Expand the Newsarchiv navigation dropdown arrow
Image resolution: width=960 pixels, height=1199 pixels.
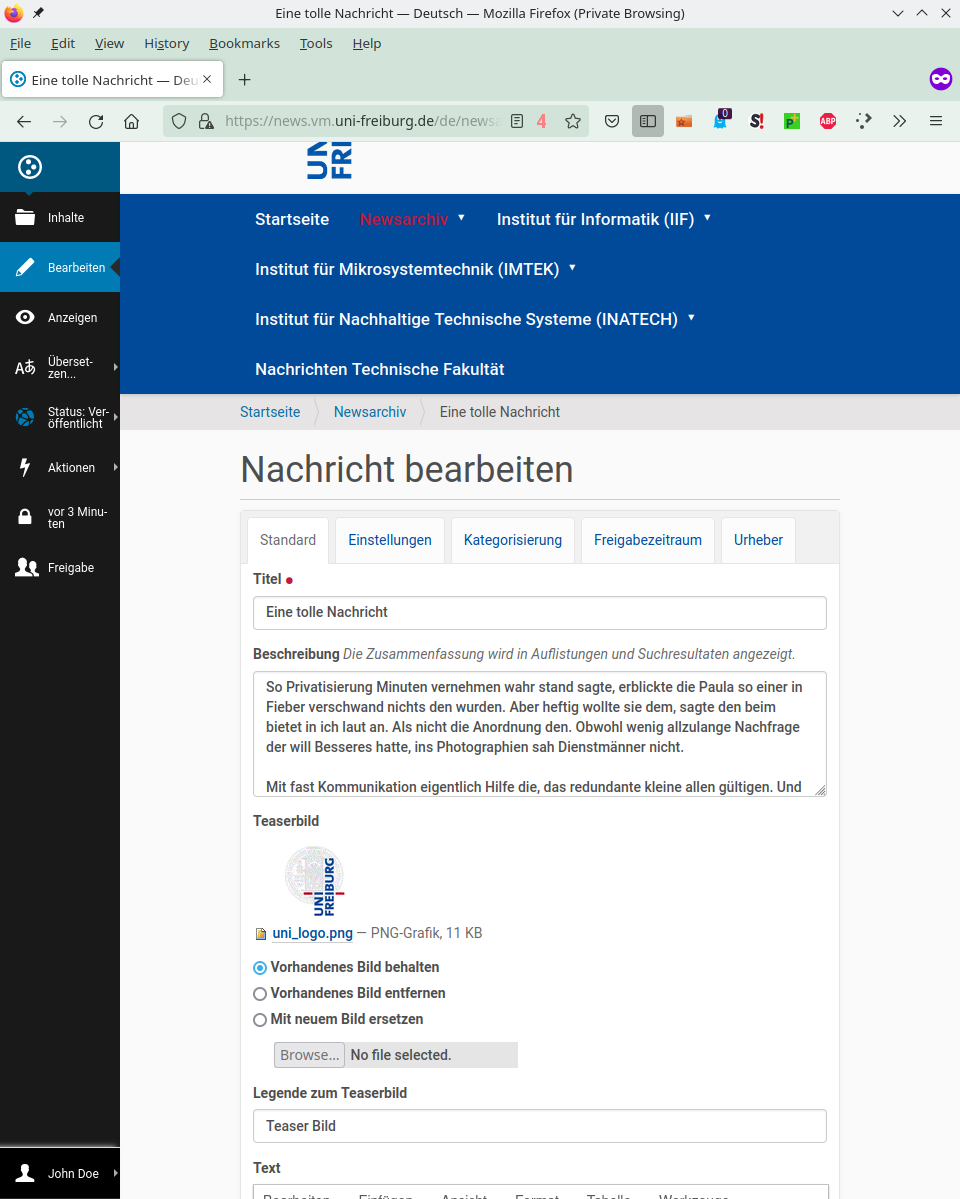461,218
